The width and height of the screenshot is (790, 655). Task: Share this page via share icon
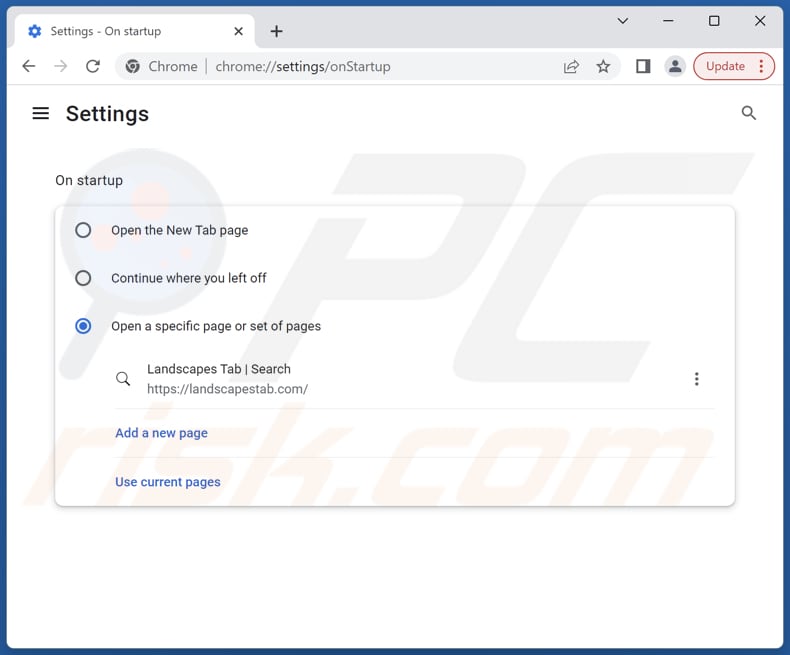571,66
